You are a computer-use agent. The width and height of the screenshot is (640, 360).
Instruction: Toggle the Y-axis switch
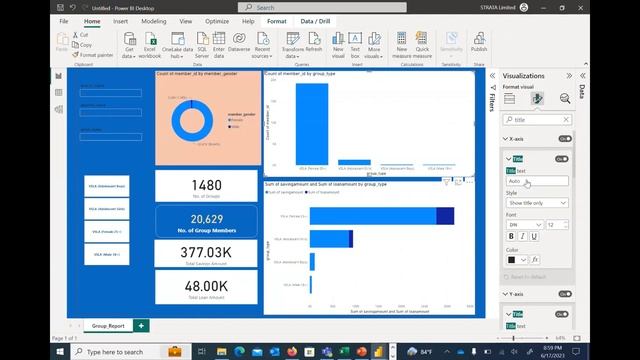click(565, 294)
